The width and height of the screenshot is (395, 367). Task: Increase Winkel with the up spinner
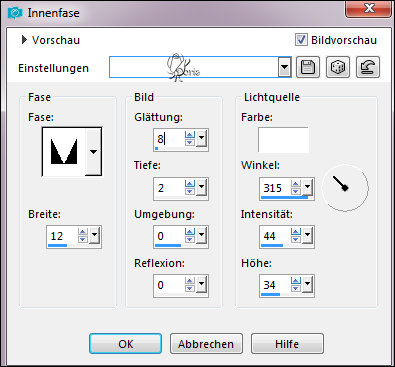296,184
